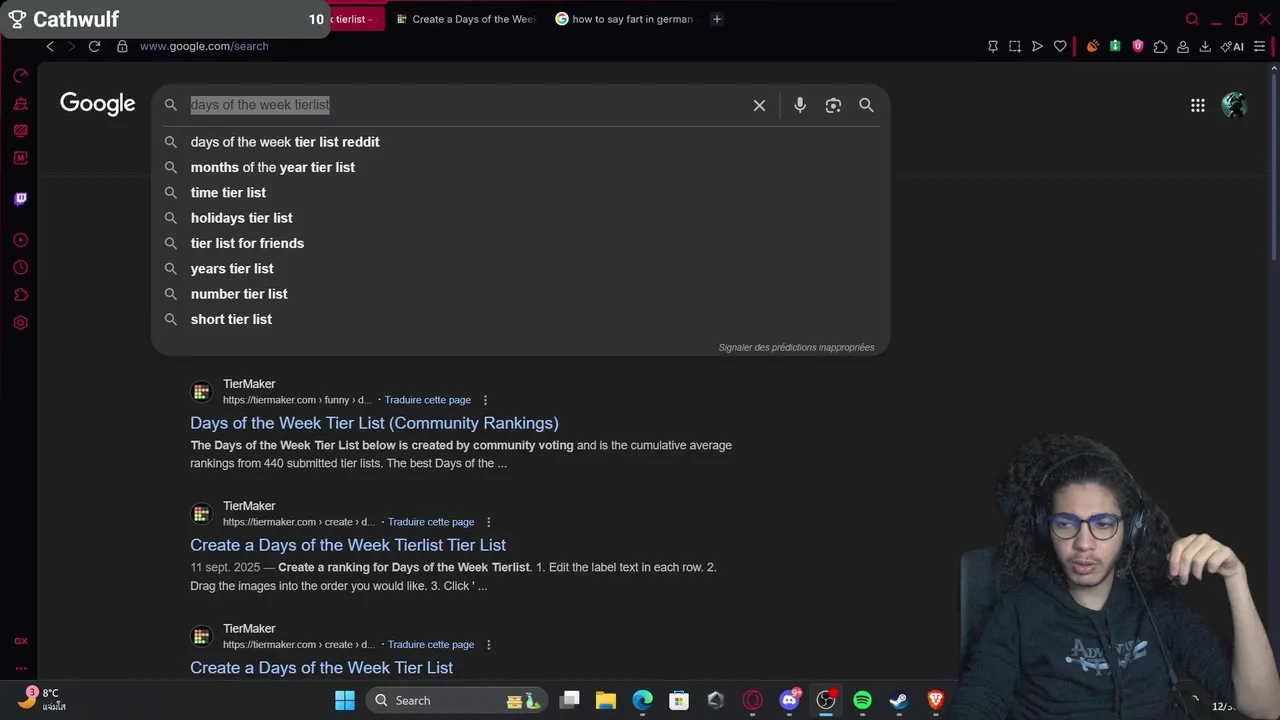Open 'Create a Days of the Week Tier List' result
This screenshot has width=1280, height=720.
click(321, 667)
